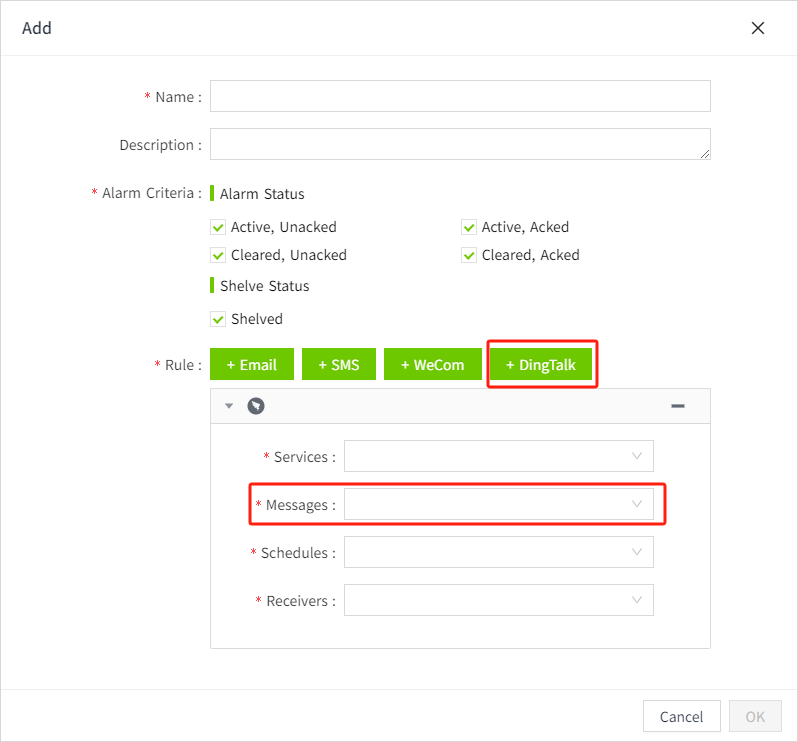
Task: Uncheck the Cleared, Acked checkbox
Action: (x=469, y=255)
